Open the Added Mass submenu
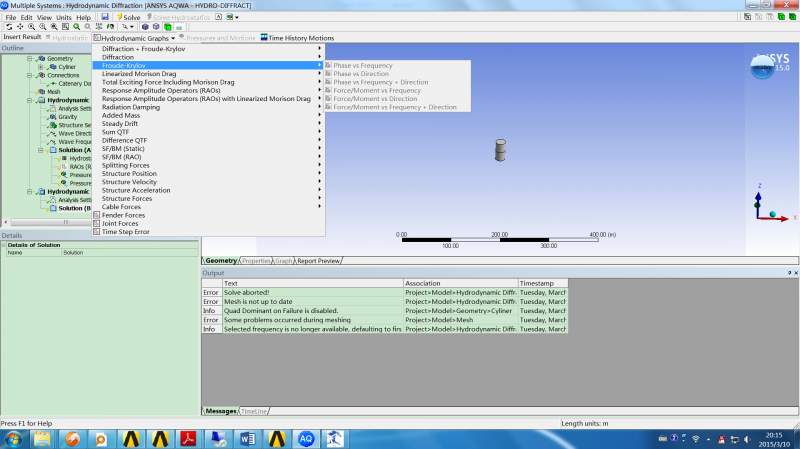800x449 pixels. point(208,115)
